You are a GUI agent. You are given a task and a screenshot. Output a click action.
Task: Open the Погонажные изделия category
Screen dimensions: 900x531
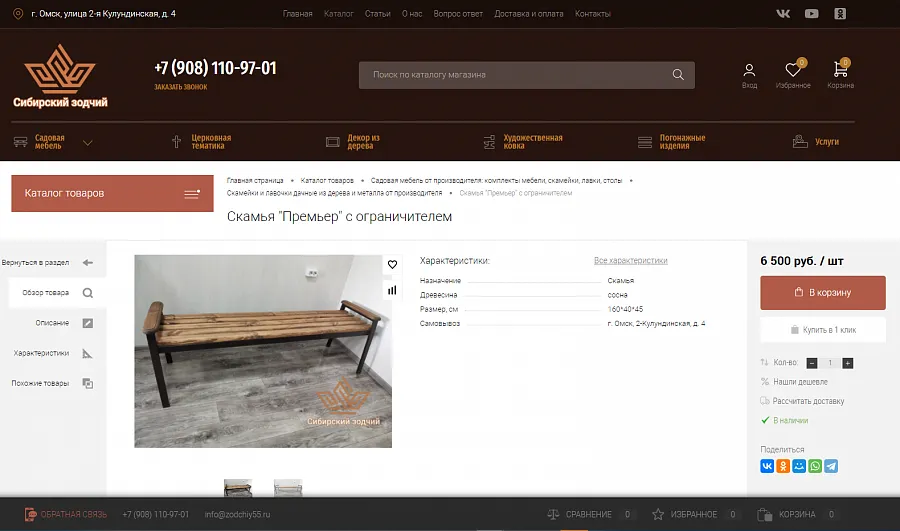tap(672, 142)
